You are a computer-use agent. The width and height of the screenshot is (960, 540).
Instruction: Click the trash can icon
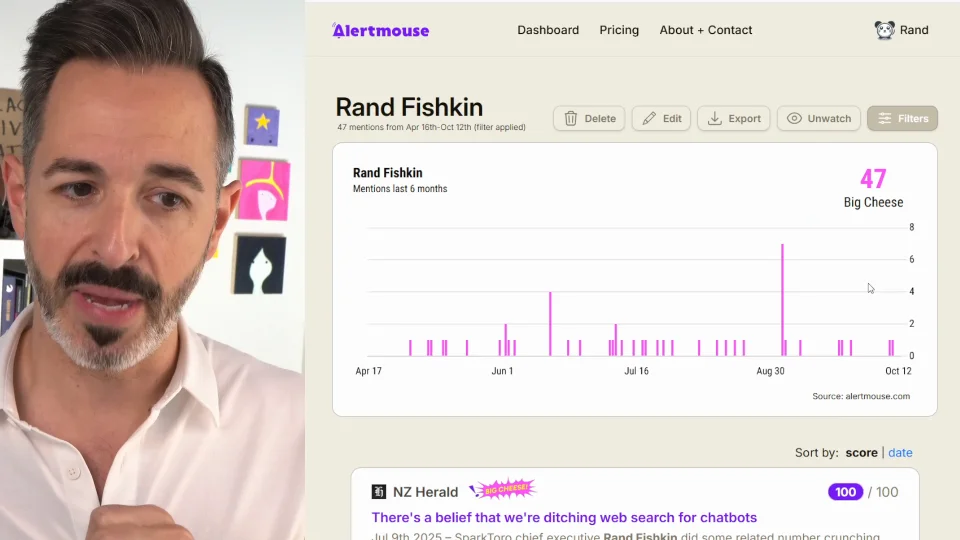pos(571,118)
